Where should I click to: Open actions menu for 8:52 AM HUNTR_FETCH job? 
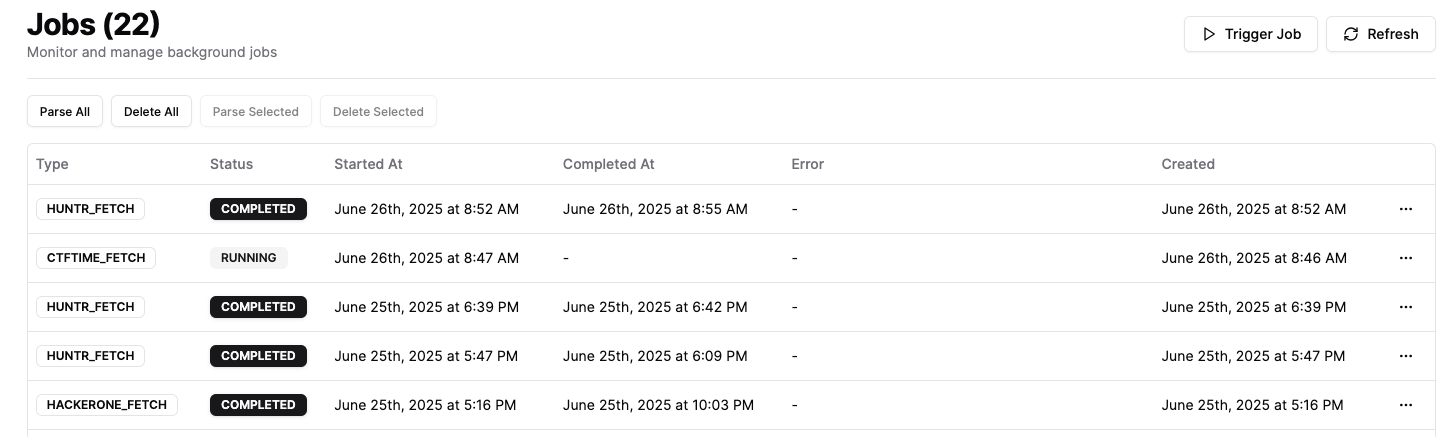tap(1406, 209)
